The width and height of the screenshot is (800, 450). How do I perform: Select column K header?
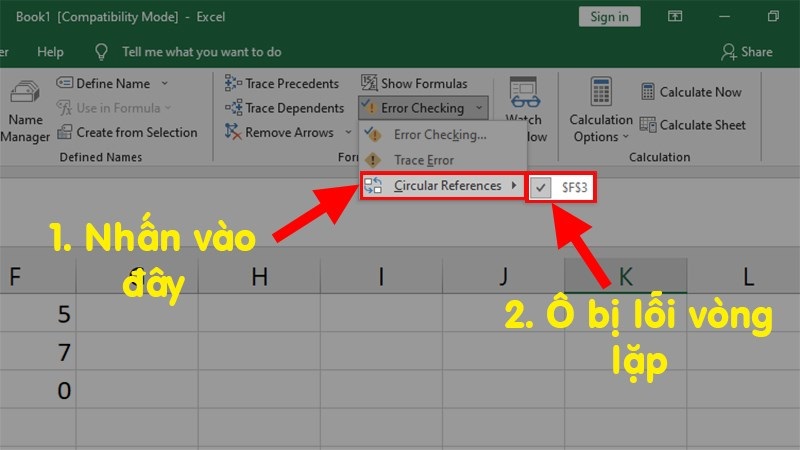point(626,276)
